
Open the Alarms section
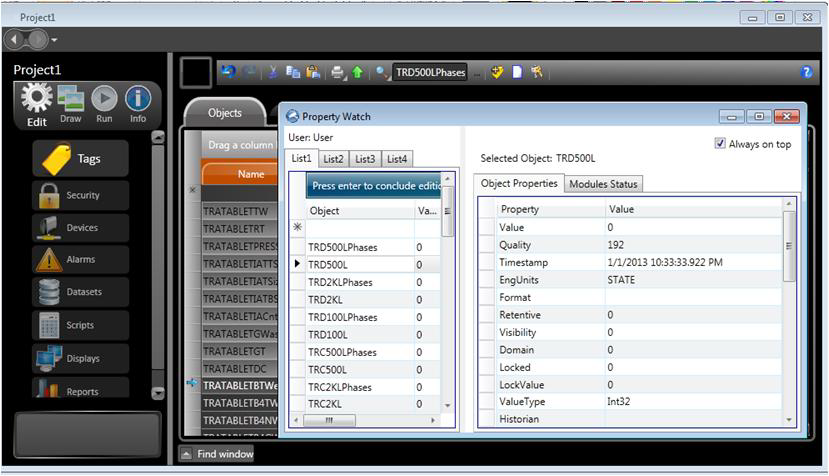81,260
